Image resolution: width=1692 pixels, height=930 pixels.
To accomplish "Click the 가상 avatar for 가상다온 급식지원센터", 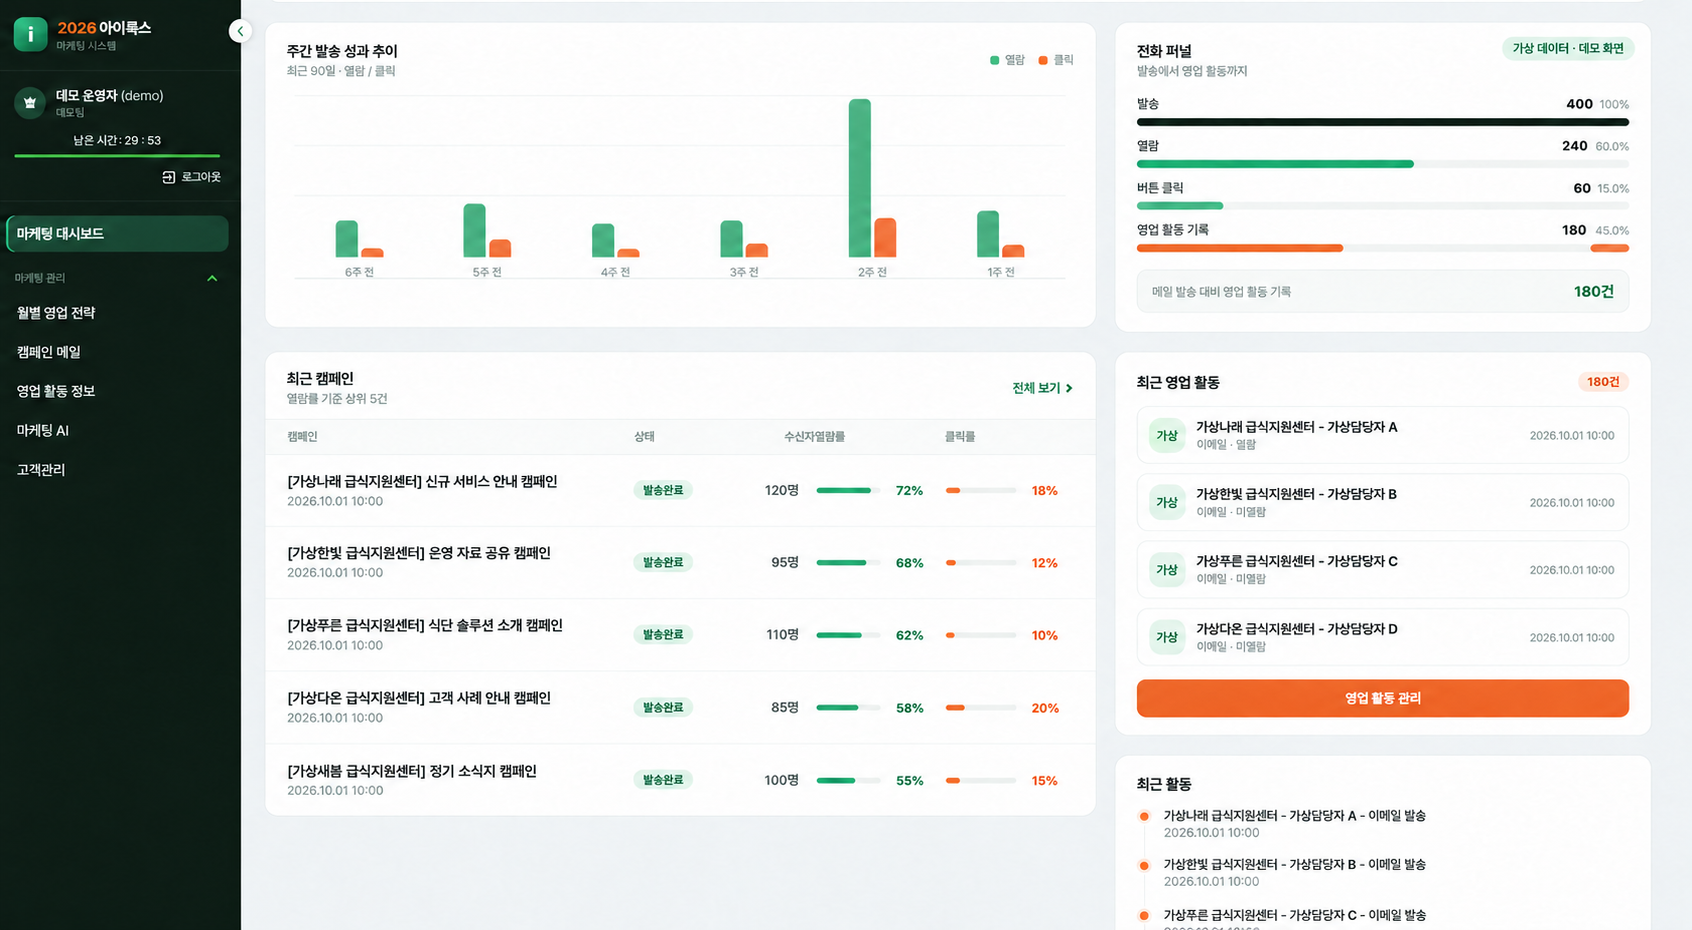I will click(x=1167, y=637).
